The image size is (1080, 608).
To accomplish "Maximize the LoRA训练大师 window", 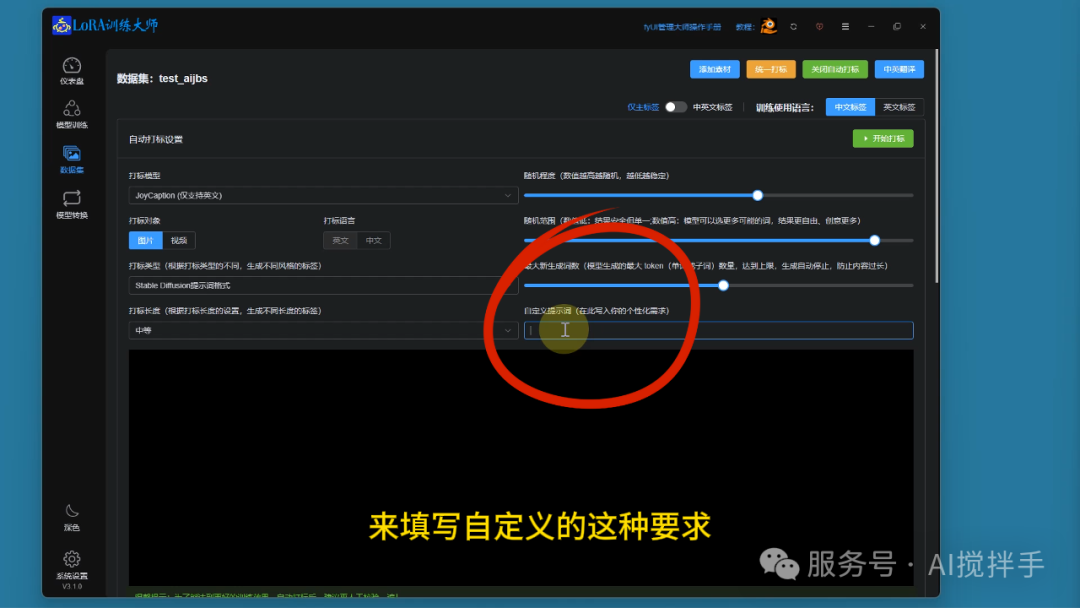I will [897, 26].
